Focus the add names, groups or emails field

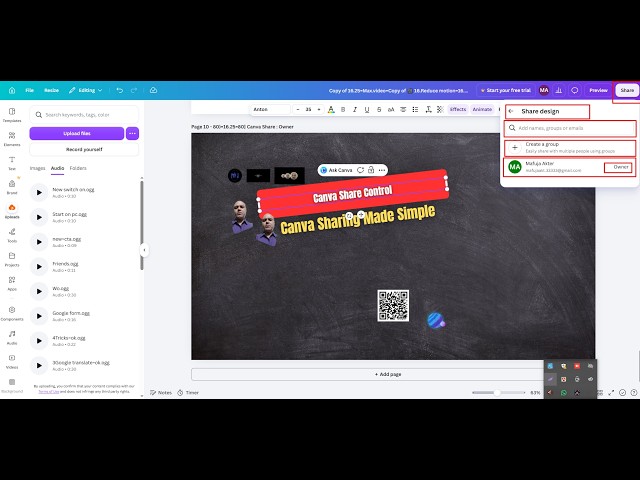[570, 128]
